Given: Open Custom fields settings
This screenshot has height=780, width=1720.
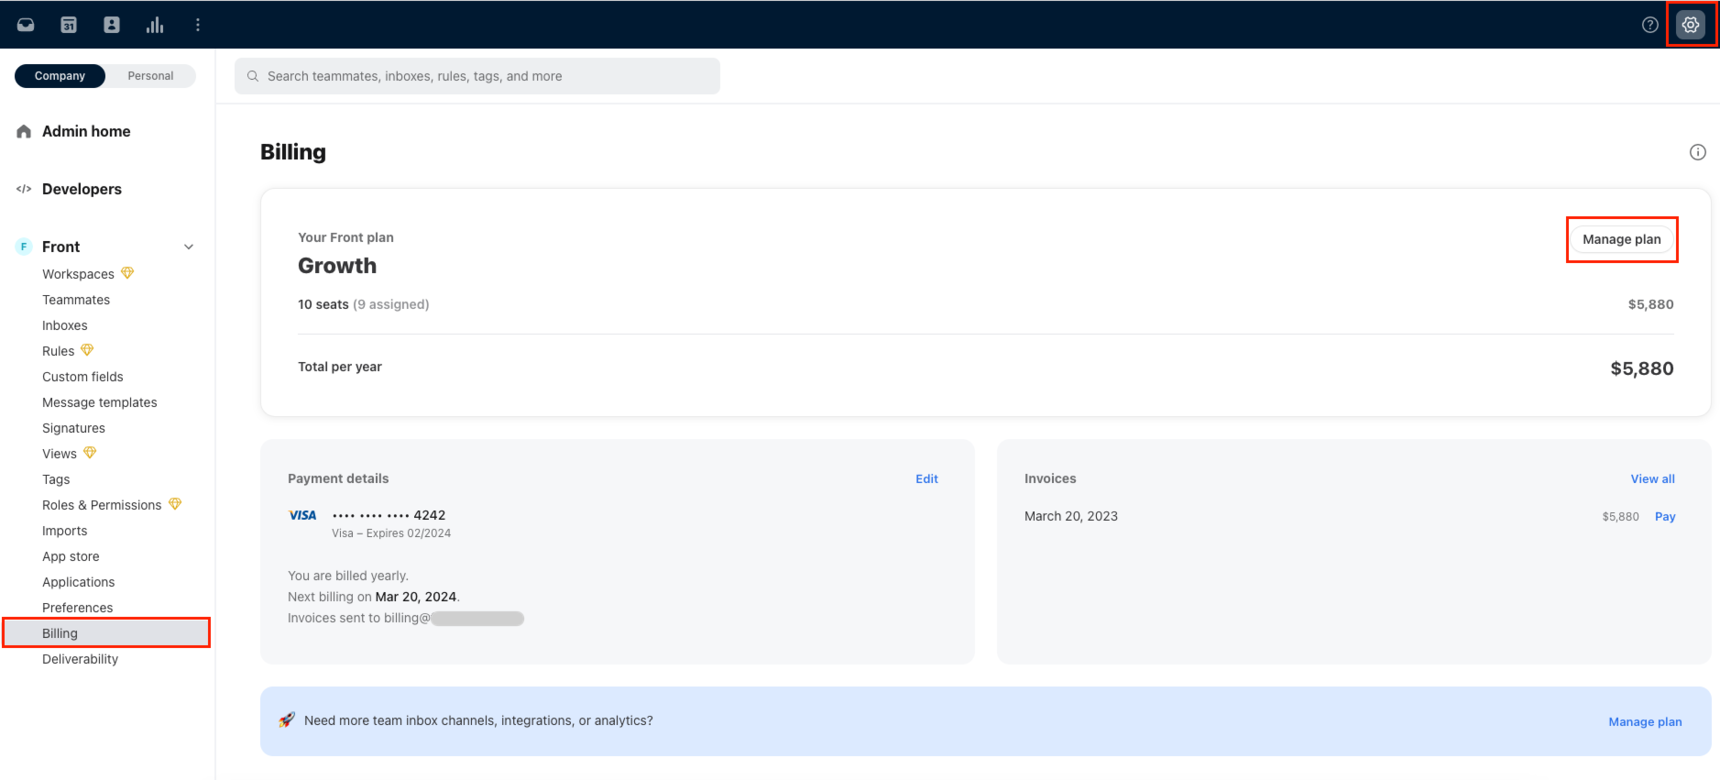Looking at the screenshot, I should [x=83, y=377].
